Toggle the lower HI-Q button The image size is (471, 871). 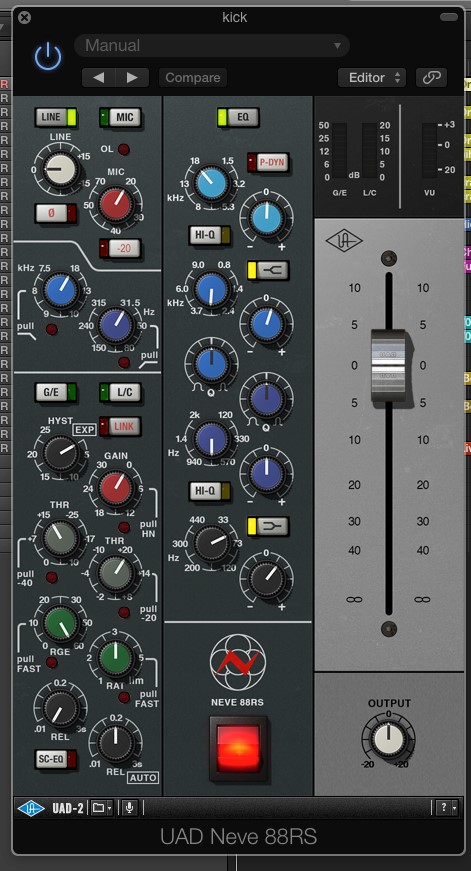210,491
